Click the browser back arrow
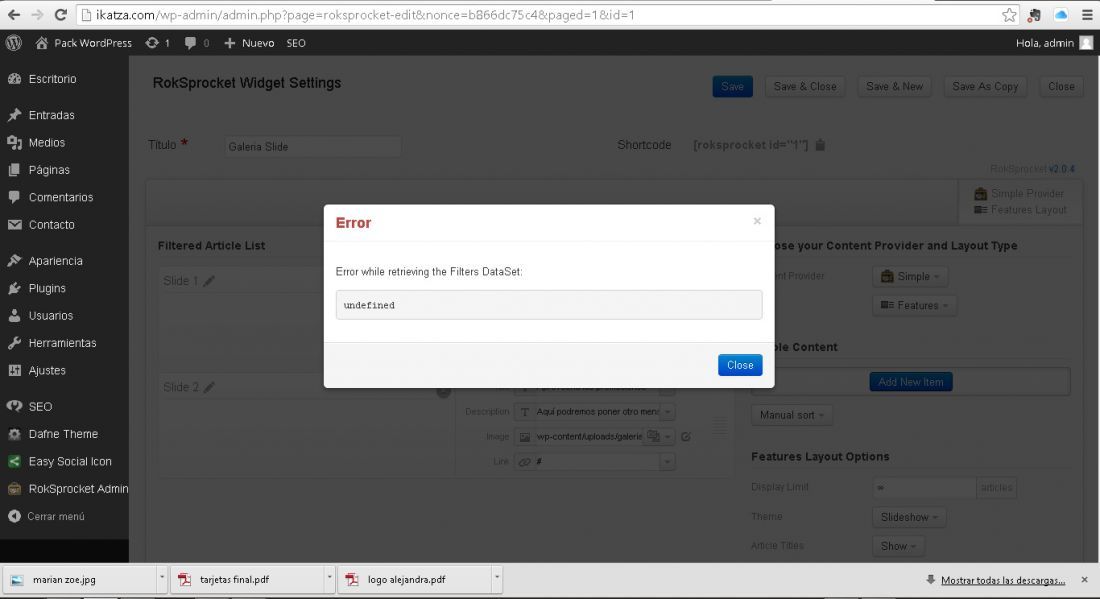This screenshot has width=1100, height=599. [13, 15]
